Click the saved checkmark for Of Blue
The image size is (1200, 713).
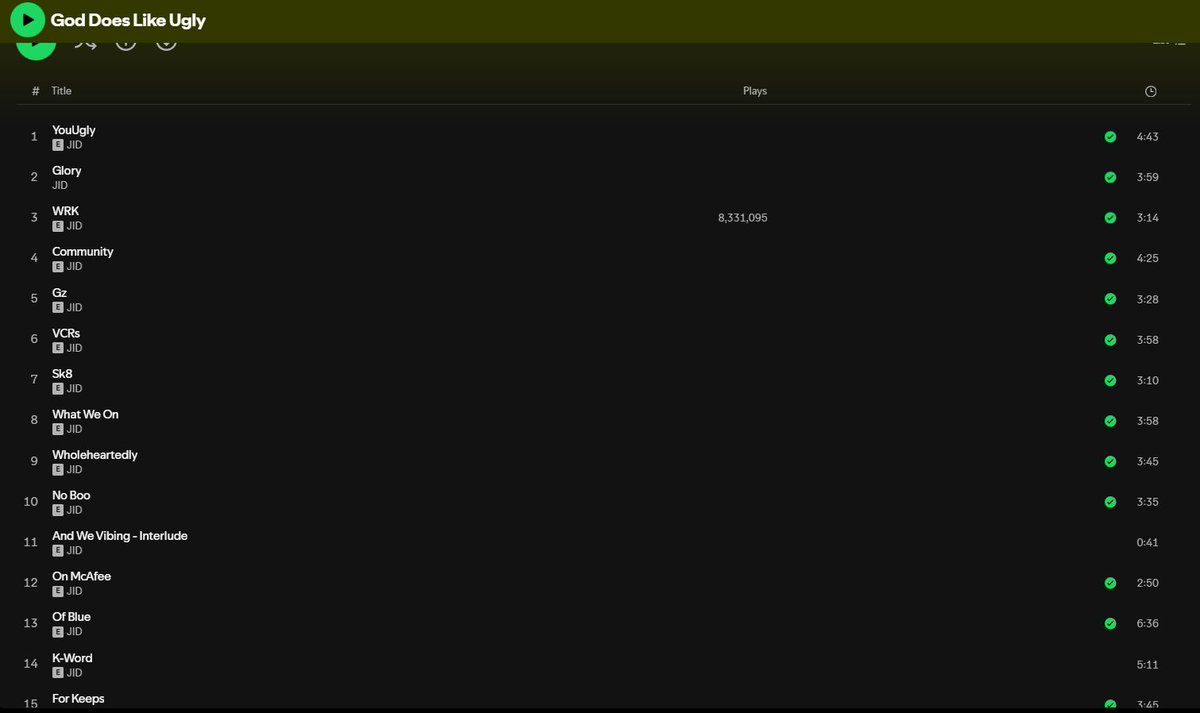(1110, 624)
